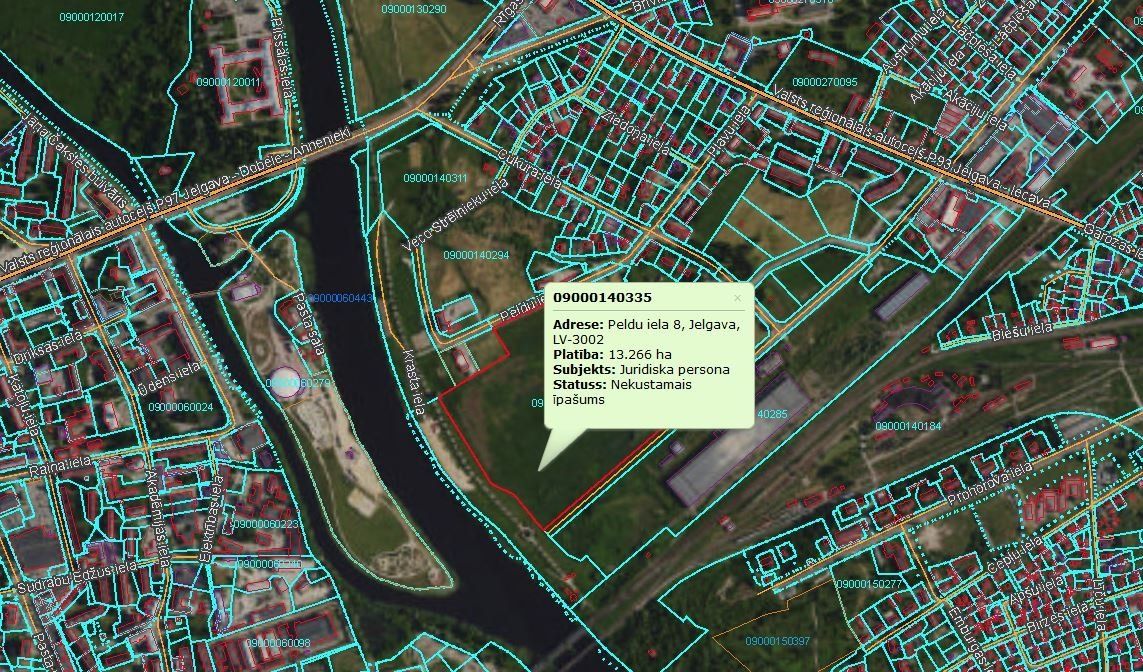1143x672 pixels.
Task: Click parcel label 09000120011
Action: pos(228,82)
